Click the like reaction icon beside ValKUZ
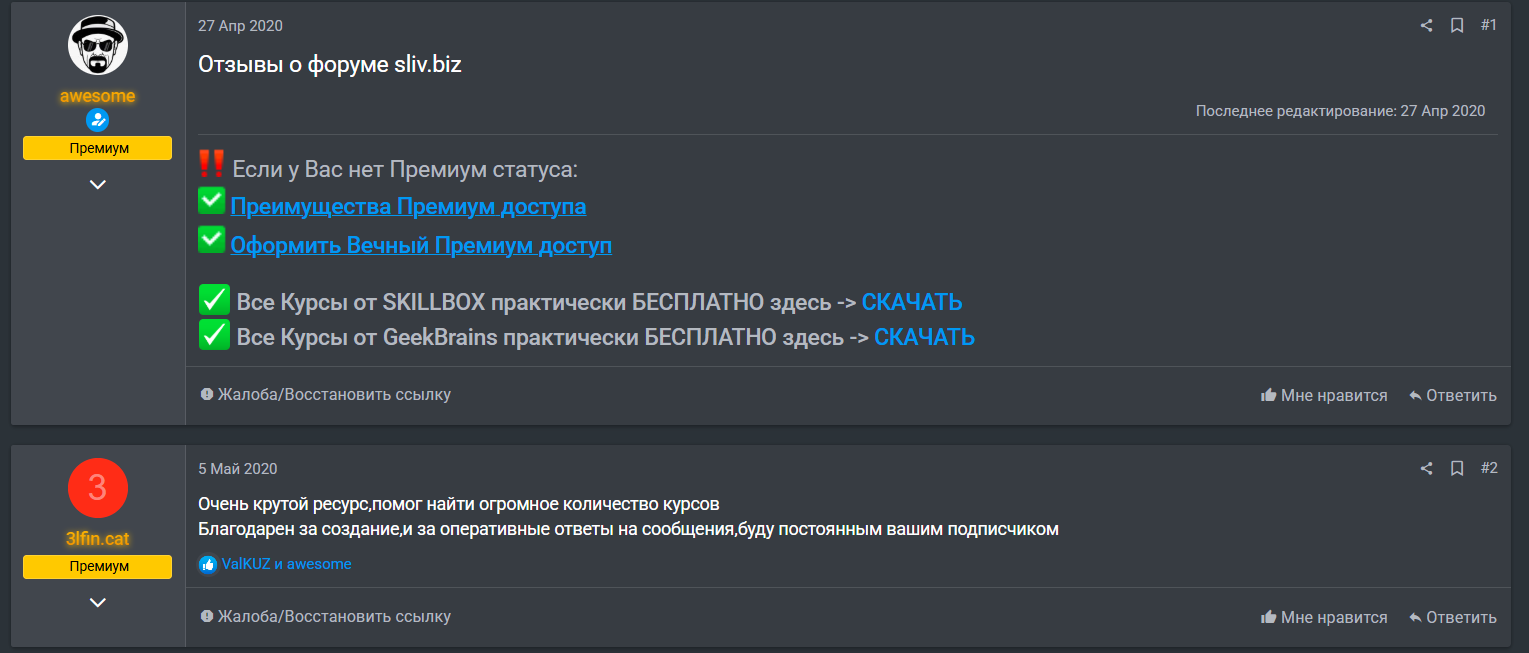This screenshot has width=1529, height=653. pos(208,564)
